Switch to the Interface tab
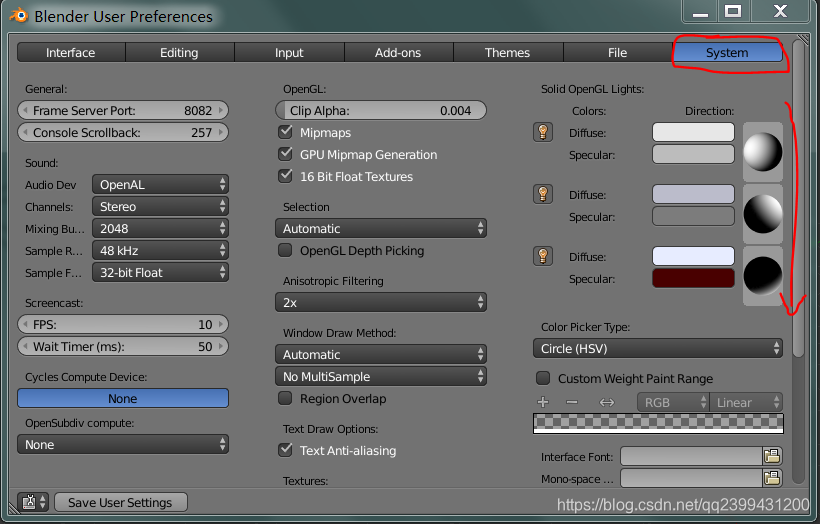Image resolution: width=820 pixels, height=524 pixels. coord(71,52)
